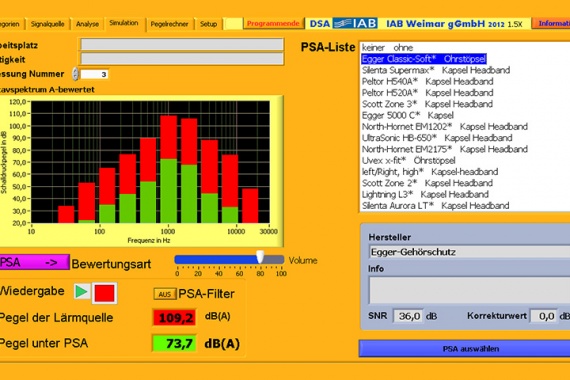Click the Messung Nummer stepper arrows
The height and width of the screenshot is (380, 570).
75,74
